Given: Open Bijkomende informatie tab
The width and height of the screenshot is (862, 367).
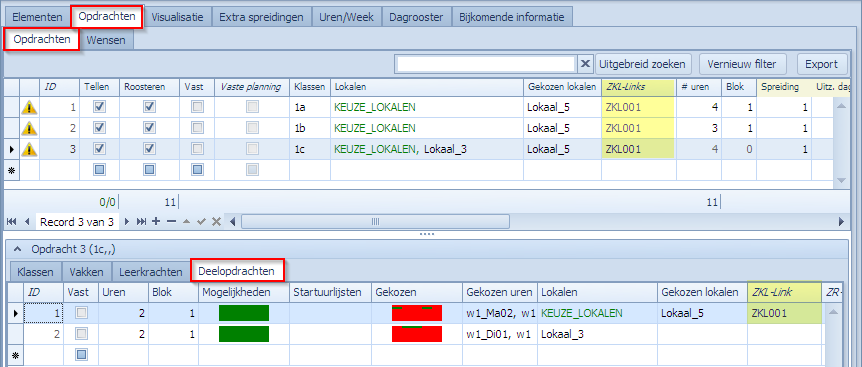Looking at the screenshot, I should (x=512, y=17).
